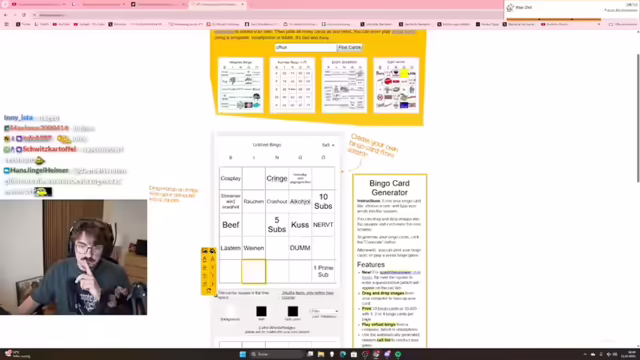Open File Explorer from the taskbar
Viewport: 640px width, 360px height.
[x=321, y=354]
